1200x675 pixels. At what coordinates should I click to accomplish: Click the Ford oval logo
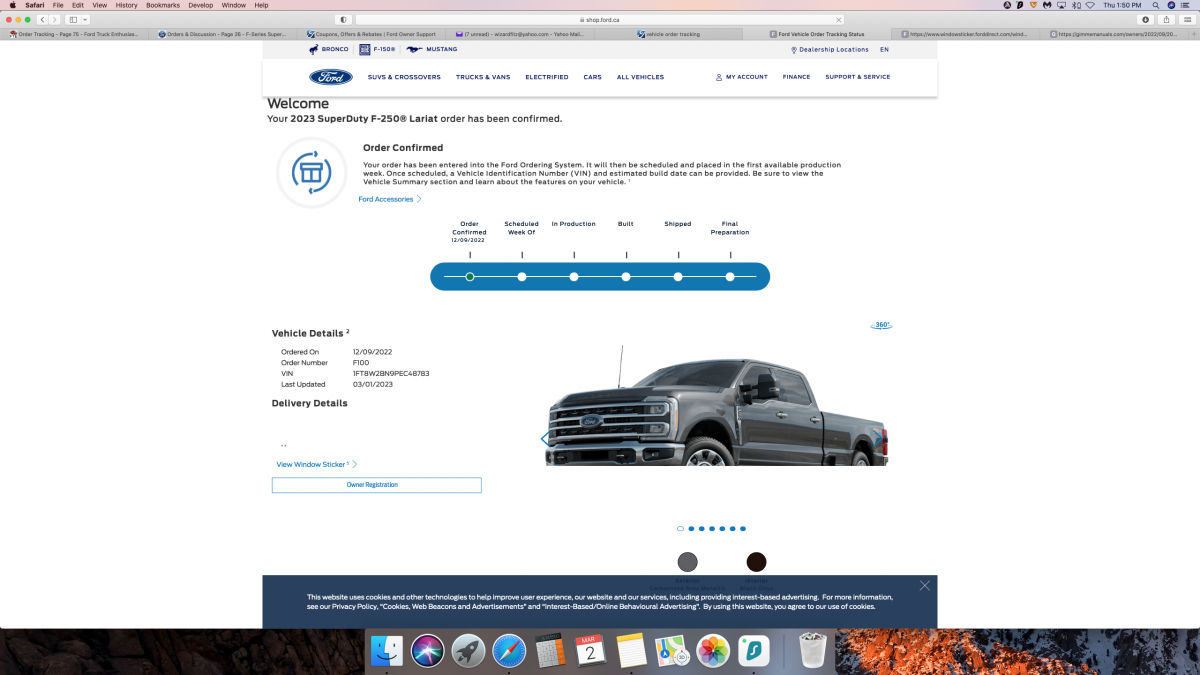click(330, 77)
